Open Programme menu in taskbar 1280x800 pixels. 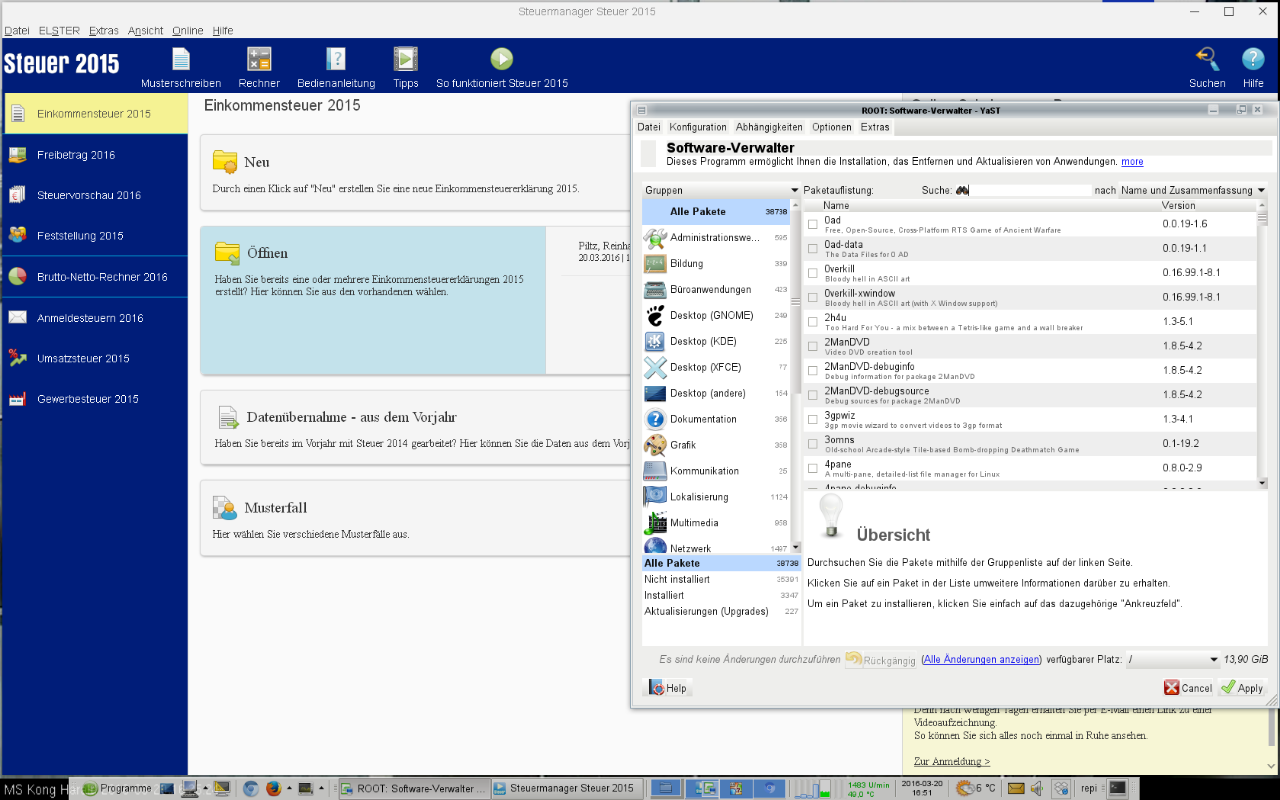pyautogui.click(x=117, y=788)
